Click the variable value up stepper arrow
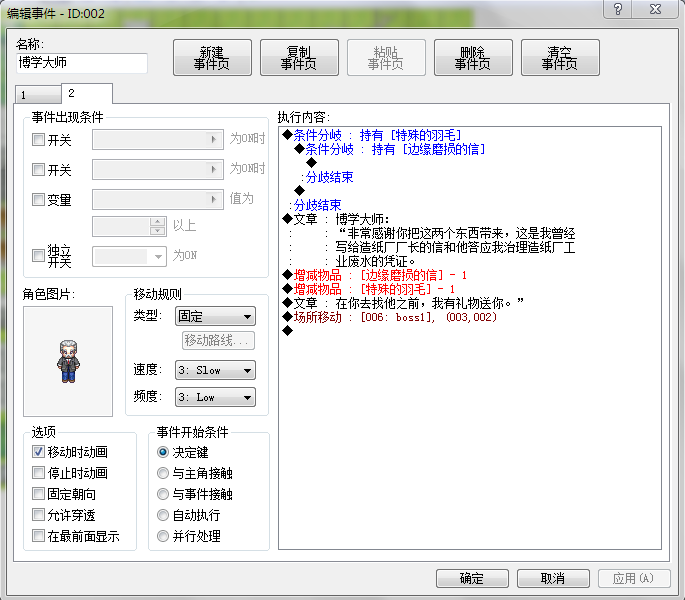Screen dimensions: 685x600 (x=157, y=222)
